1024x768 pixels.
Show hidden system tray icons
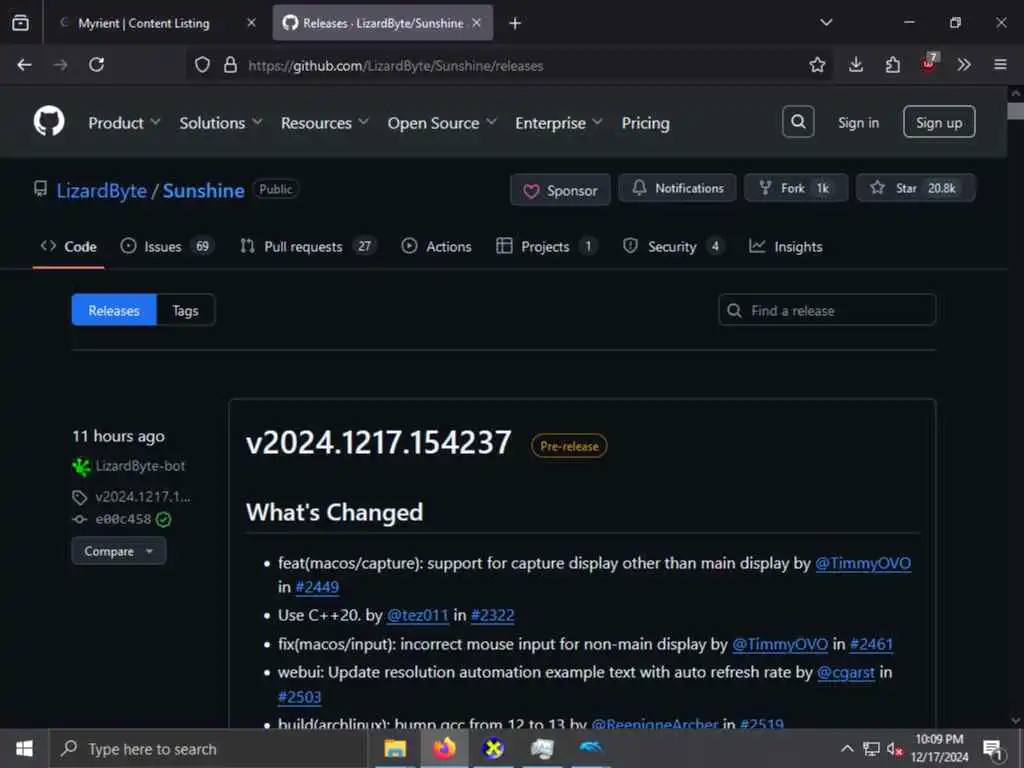[846, 749]
